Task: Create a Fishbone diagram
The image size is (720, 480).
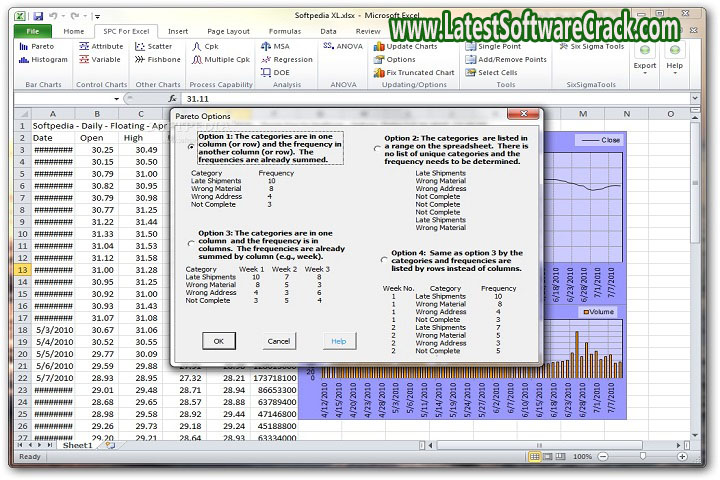Action: coord(158,60)
